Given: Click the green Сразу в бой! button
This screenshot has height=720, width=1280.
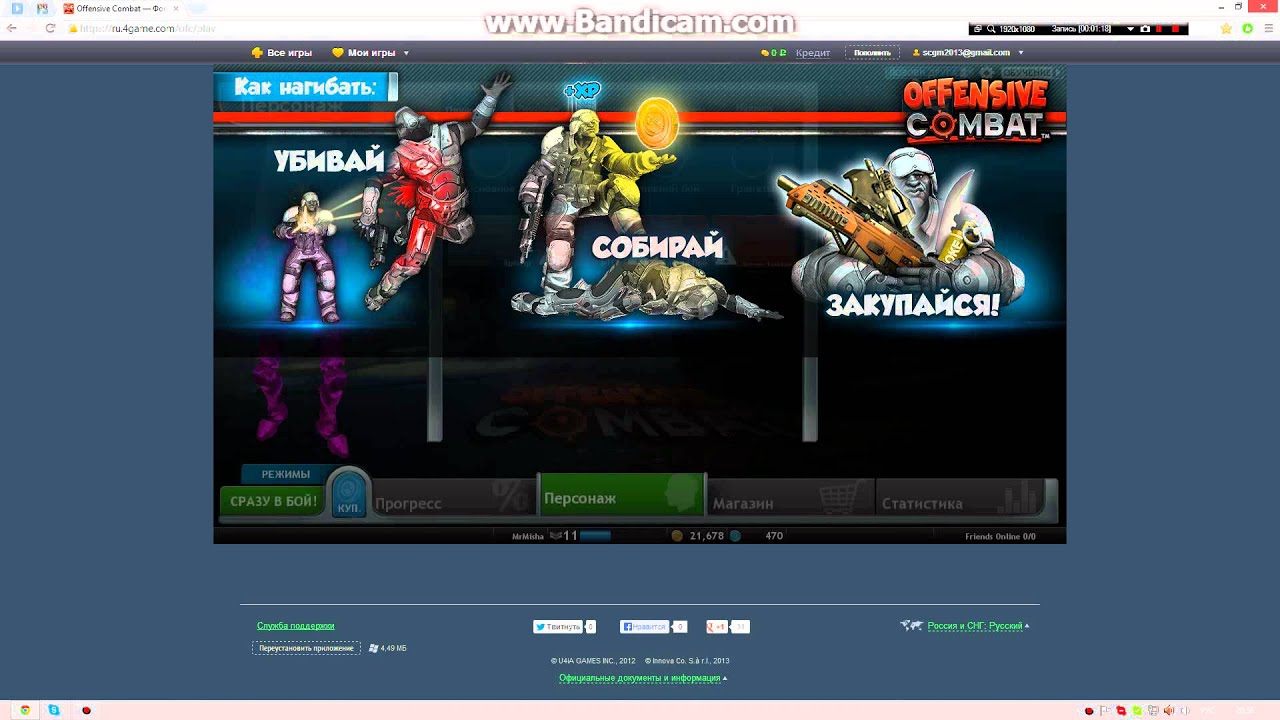Looking at the screenshot, I should pyautogui.click(x=273, y=501).
